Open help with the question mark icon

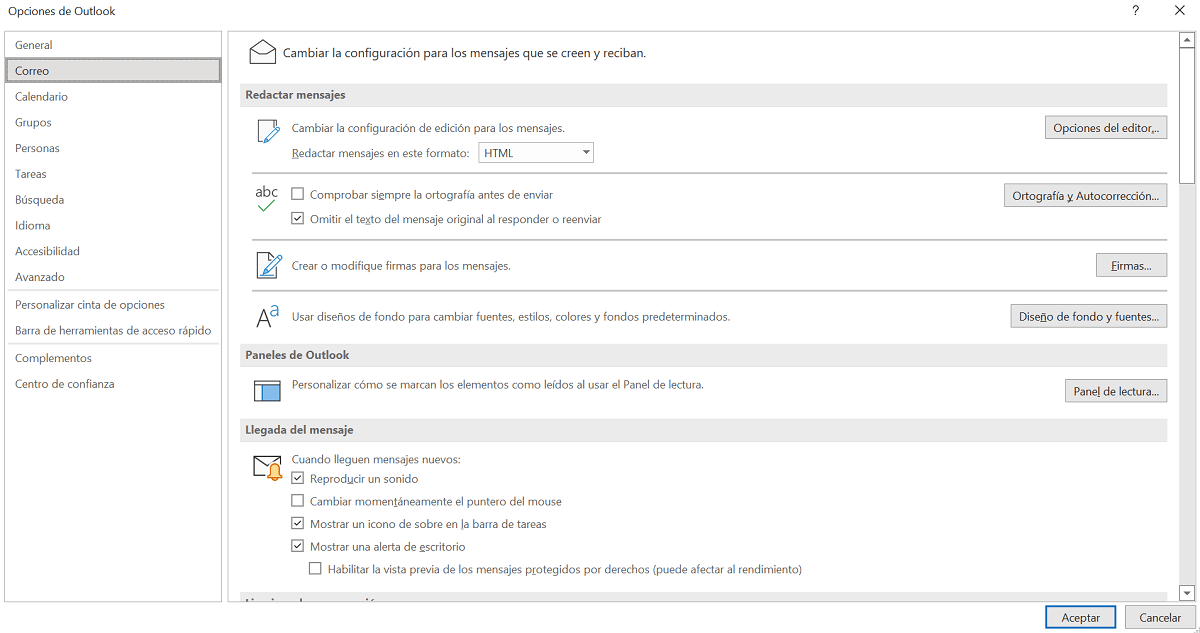[x=1135, y=11]
